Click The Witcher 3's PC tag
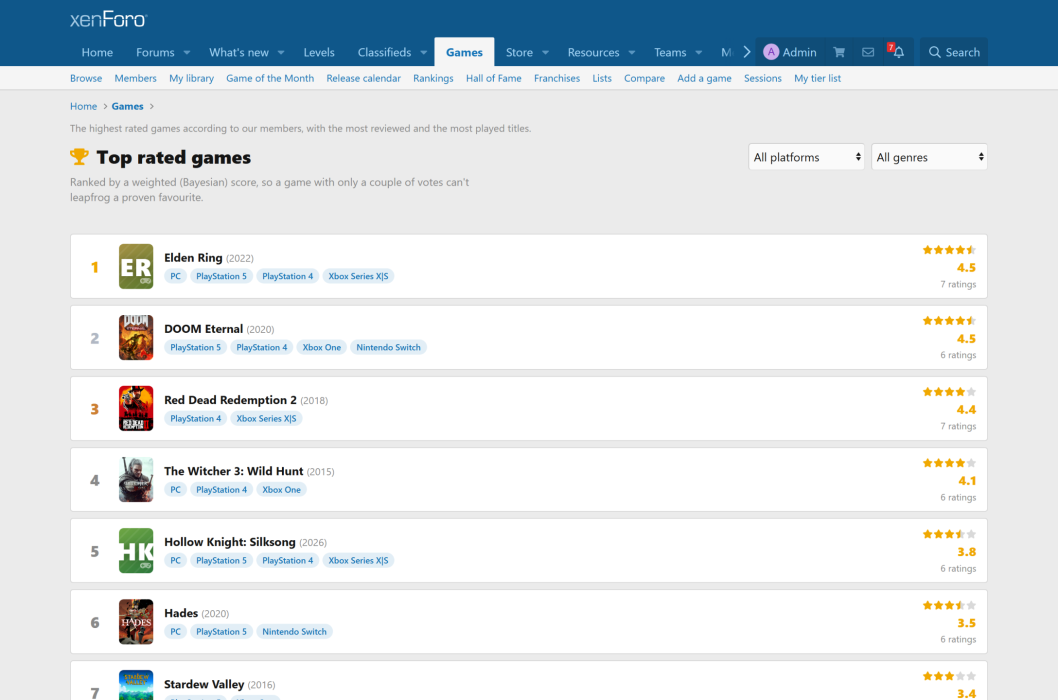This screenshot has width=1058, height=700. pyautogui.click(x=175, y=489)
